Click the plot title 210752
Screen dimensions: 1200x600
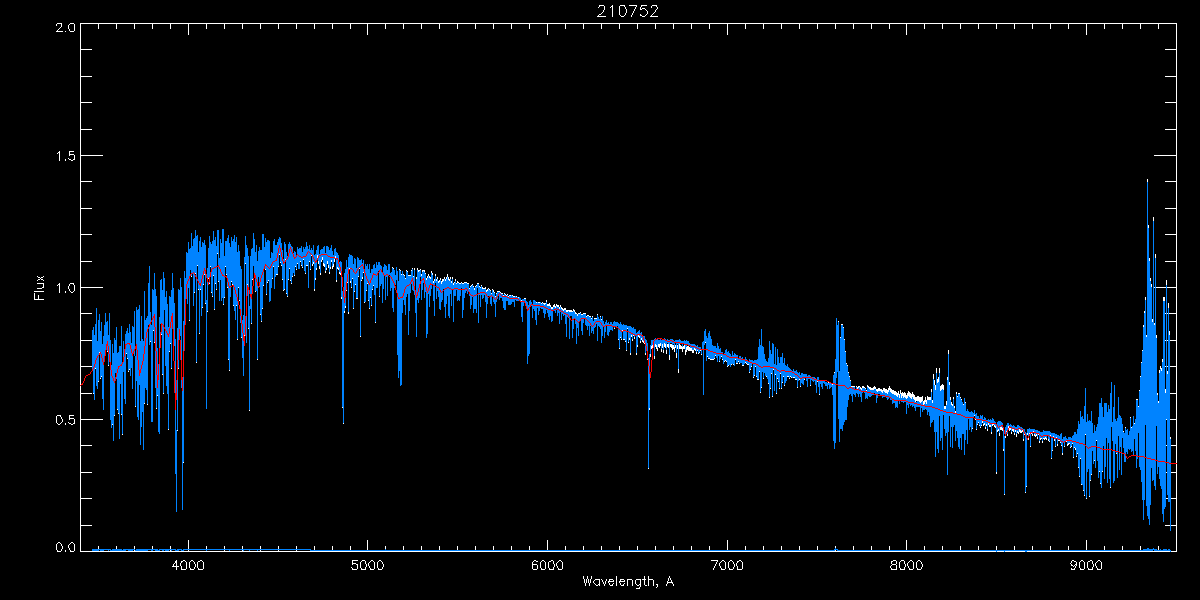pos(627,11)
